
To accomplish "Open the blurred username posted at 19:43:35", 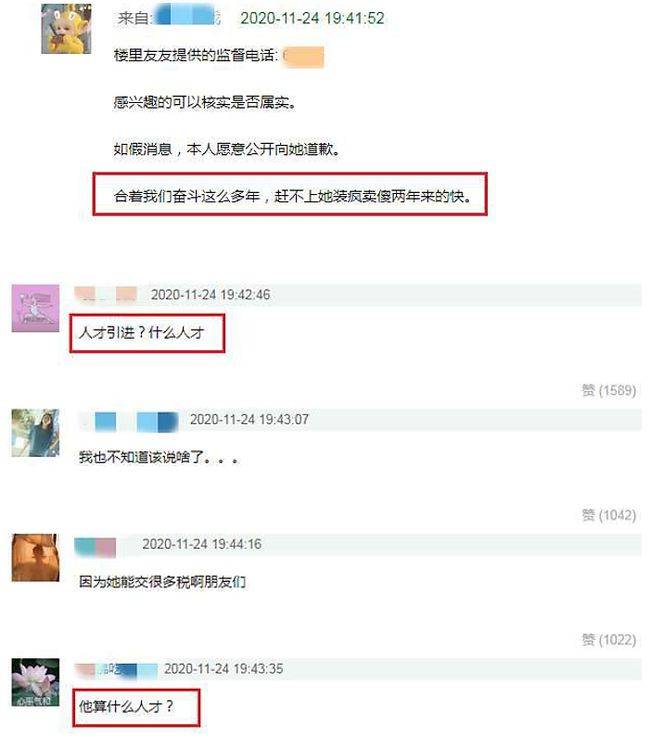I will tap(116, 670).
